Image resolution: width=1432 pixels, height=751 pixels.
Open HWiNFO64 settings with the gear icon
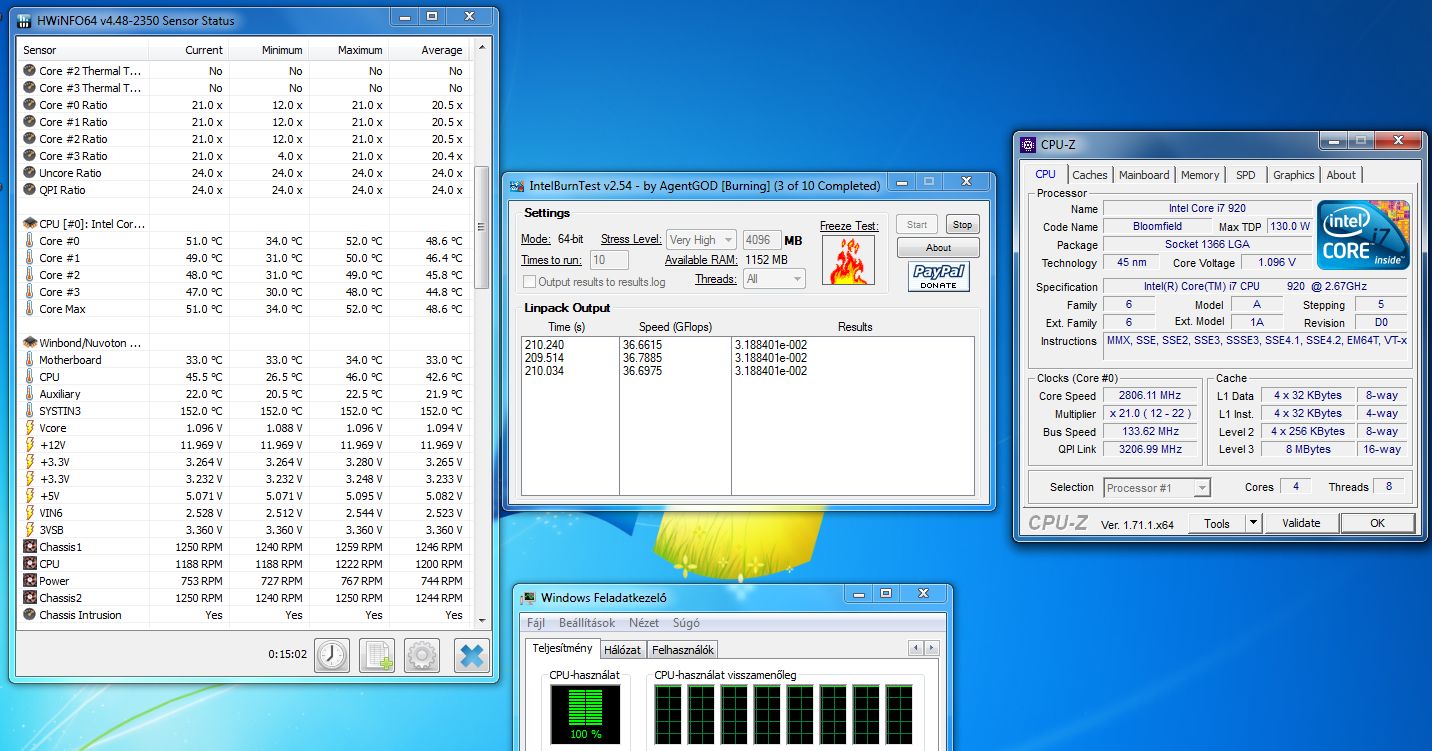coord(422,655)
